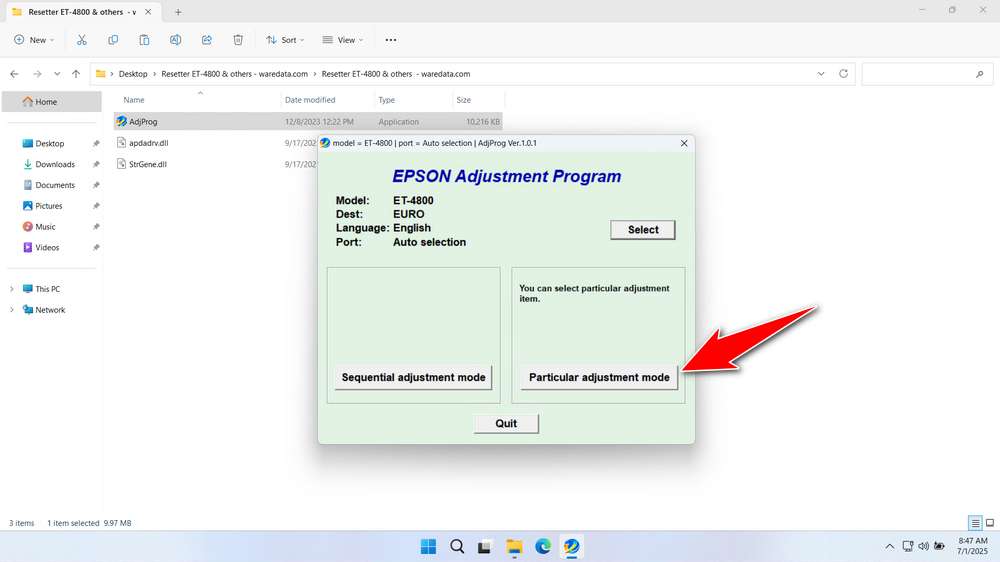This screenshot has height=562, width=1000.
Task: Select the StrGene.dll file
Action: click(x=147, y=164)
